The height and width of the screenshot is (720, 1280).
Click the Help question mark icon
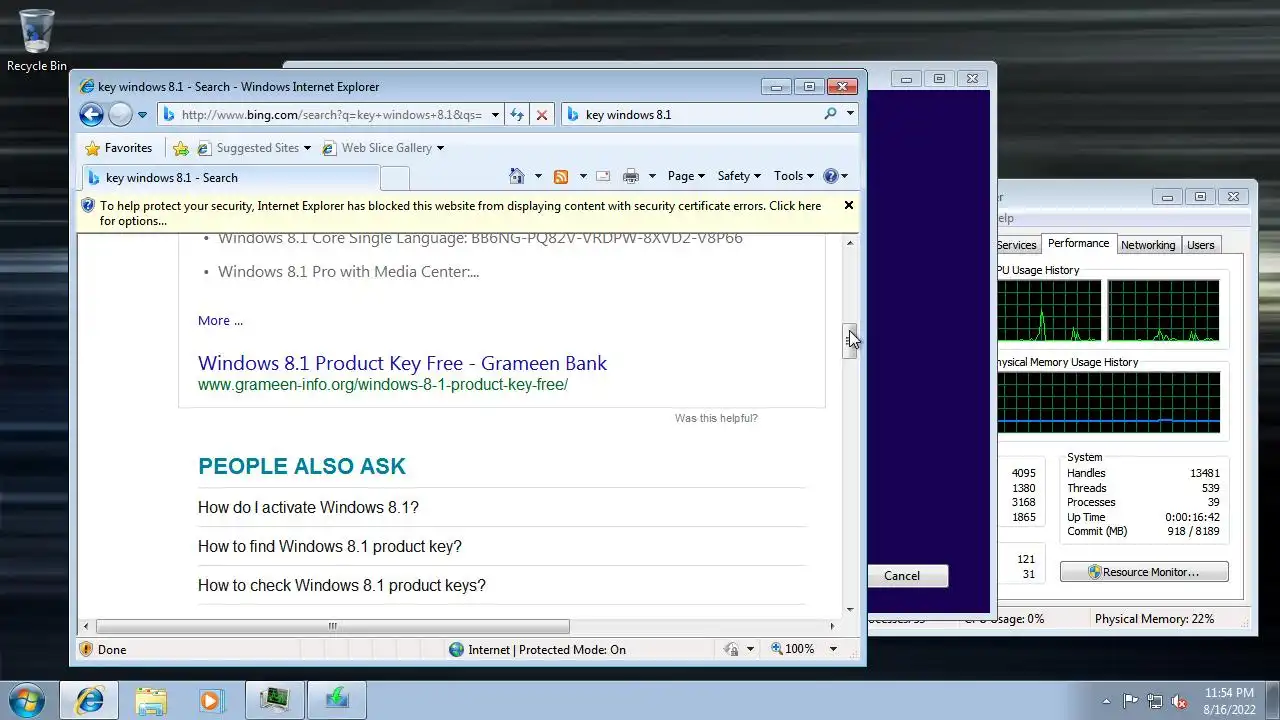click(x=830, y=176)
